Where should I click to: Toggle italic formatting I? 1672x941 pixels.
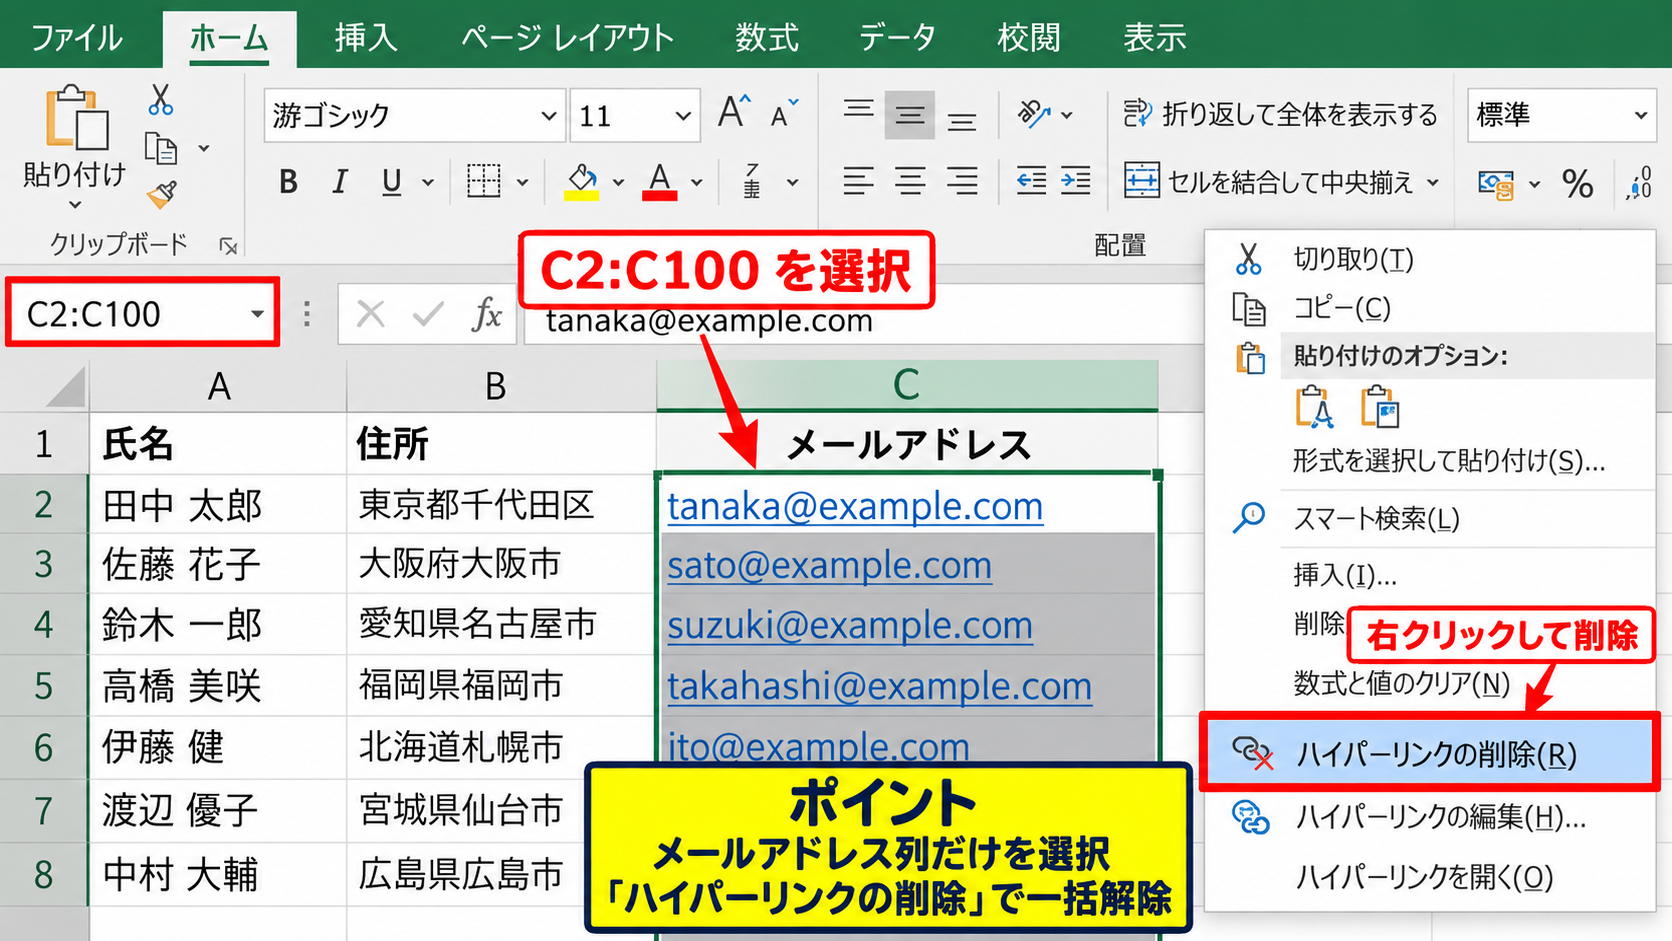(x=340, y=181)
